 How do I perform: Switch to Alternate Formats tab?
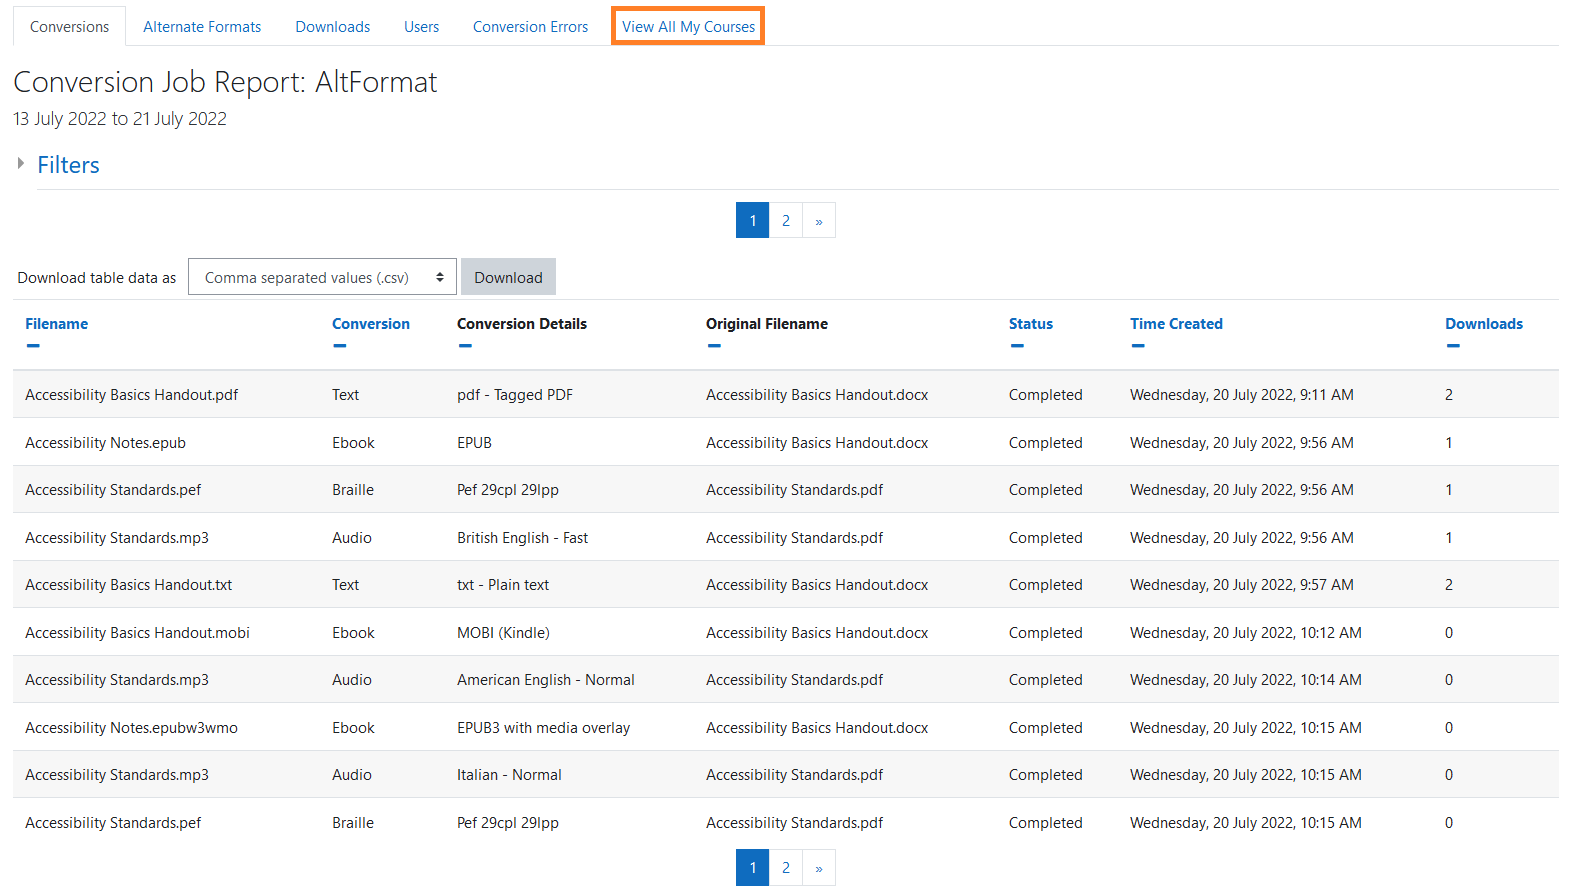tap(202, 27)
